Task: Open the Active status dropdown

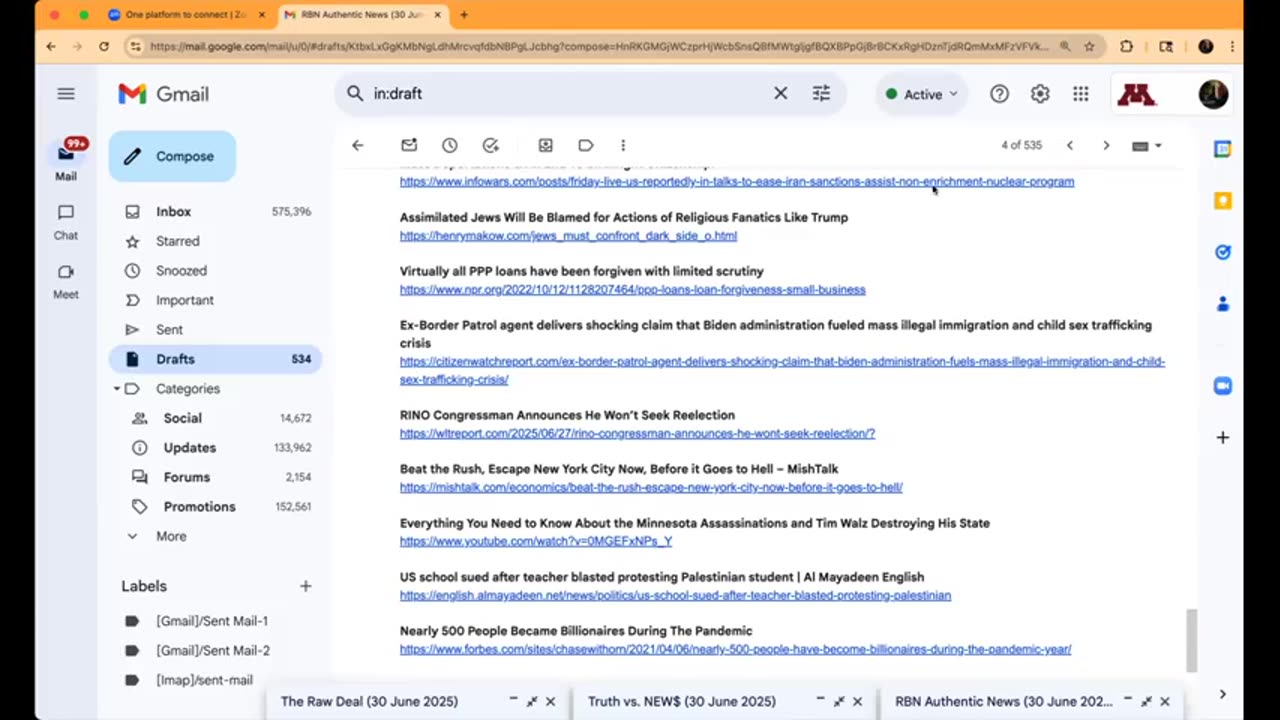Action: (x=921, y=94)
